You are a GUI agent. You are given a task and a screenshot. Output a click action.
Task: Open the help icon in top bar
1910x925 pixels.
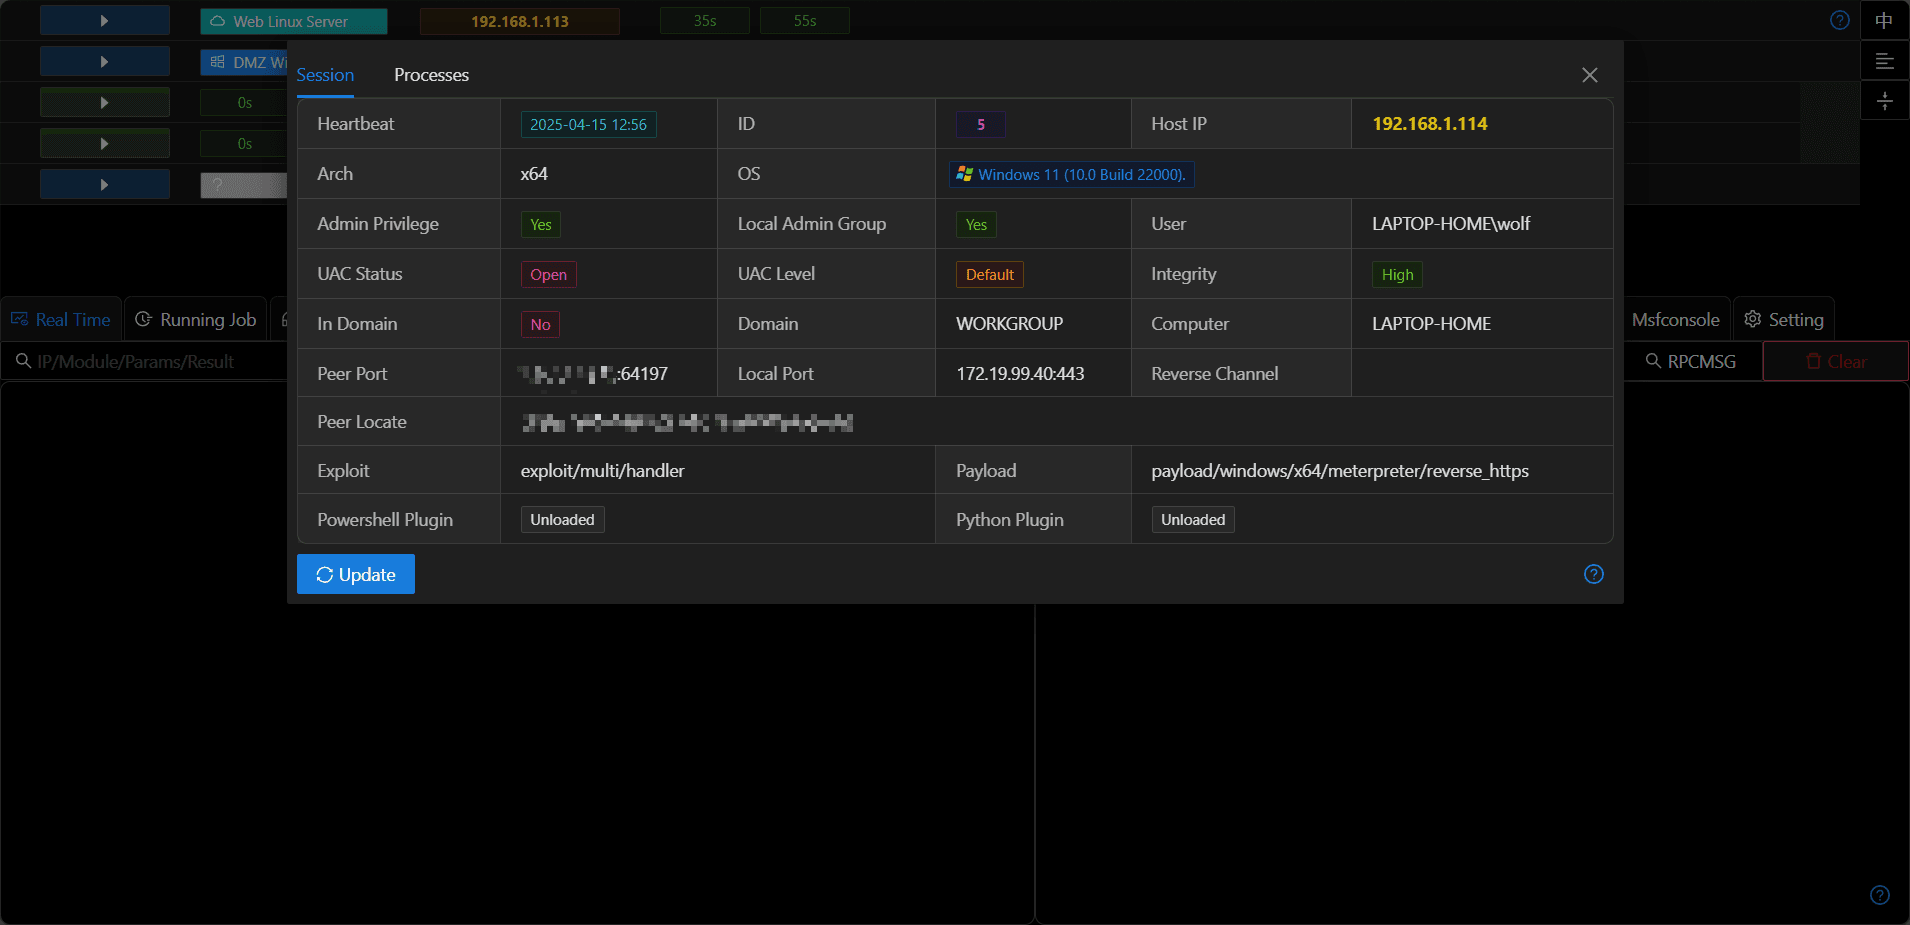click(1840, 20)
